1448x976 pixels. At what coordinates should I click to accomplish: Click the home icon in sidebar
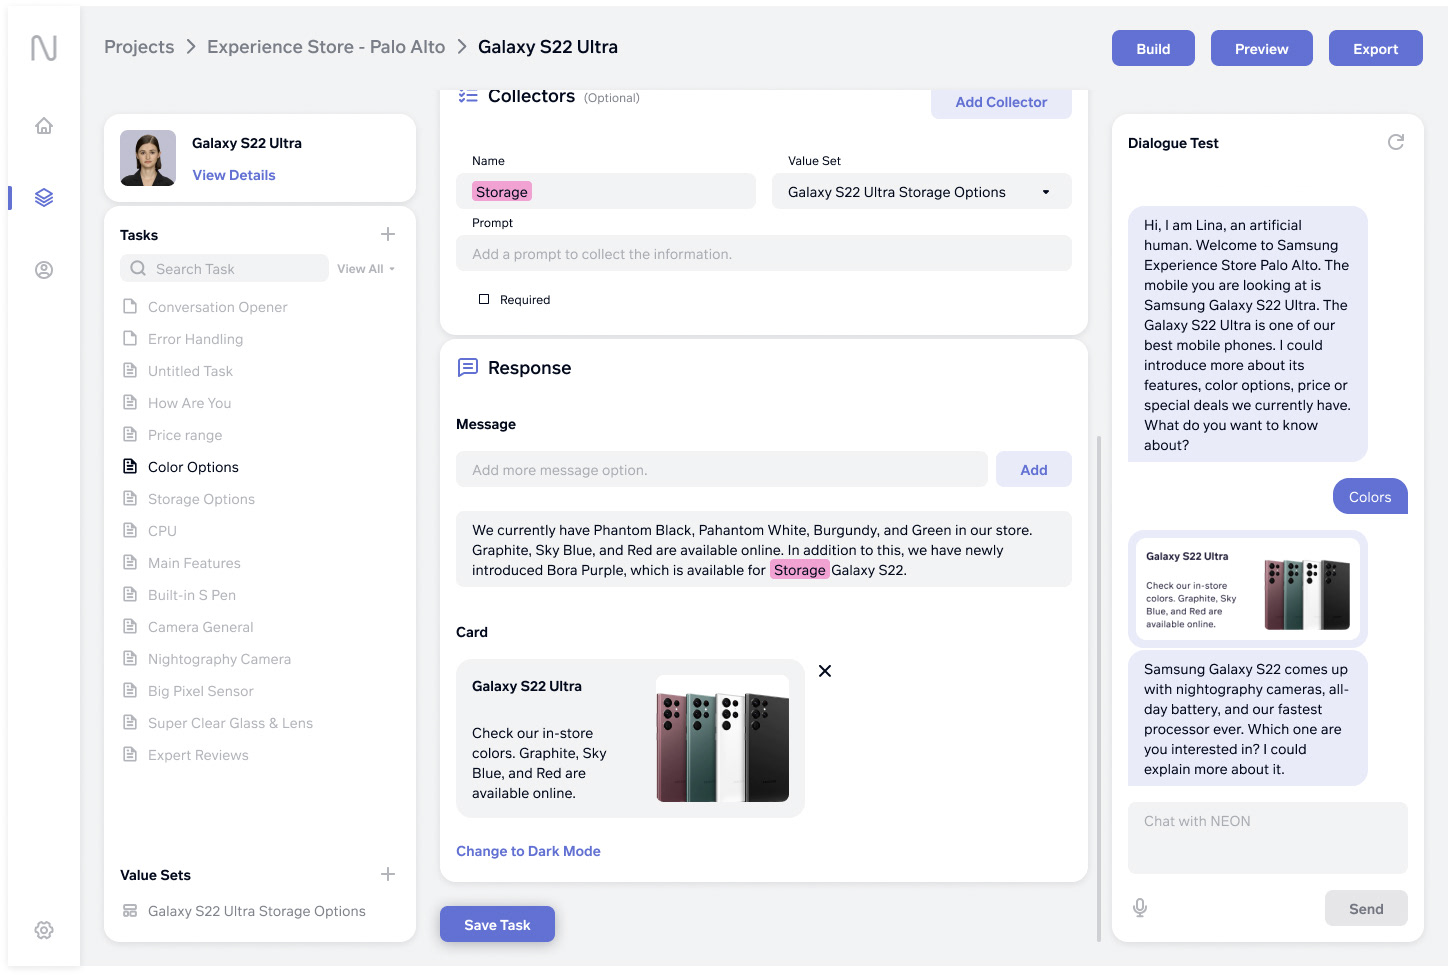point(44,126)
